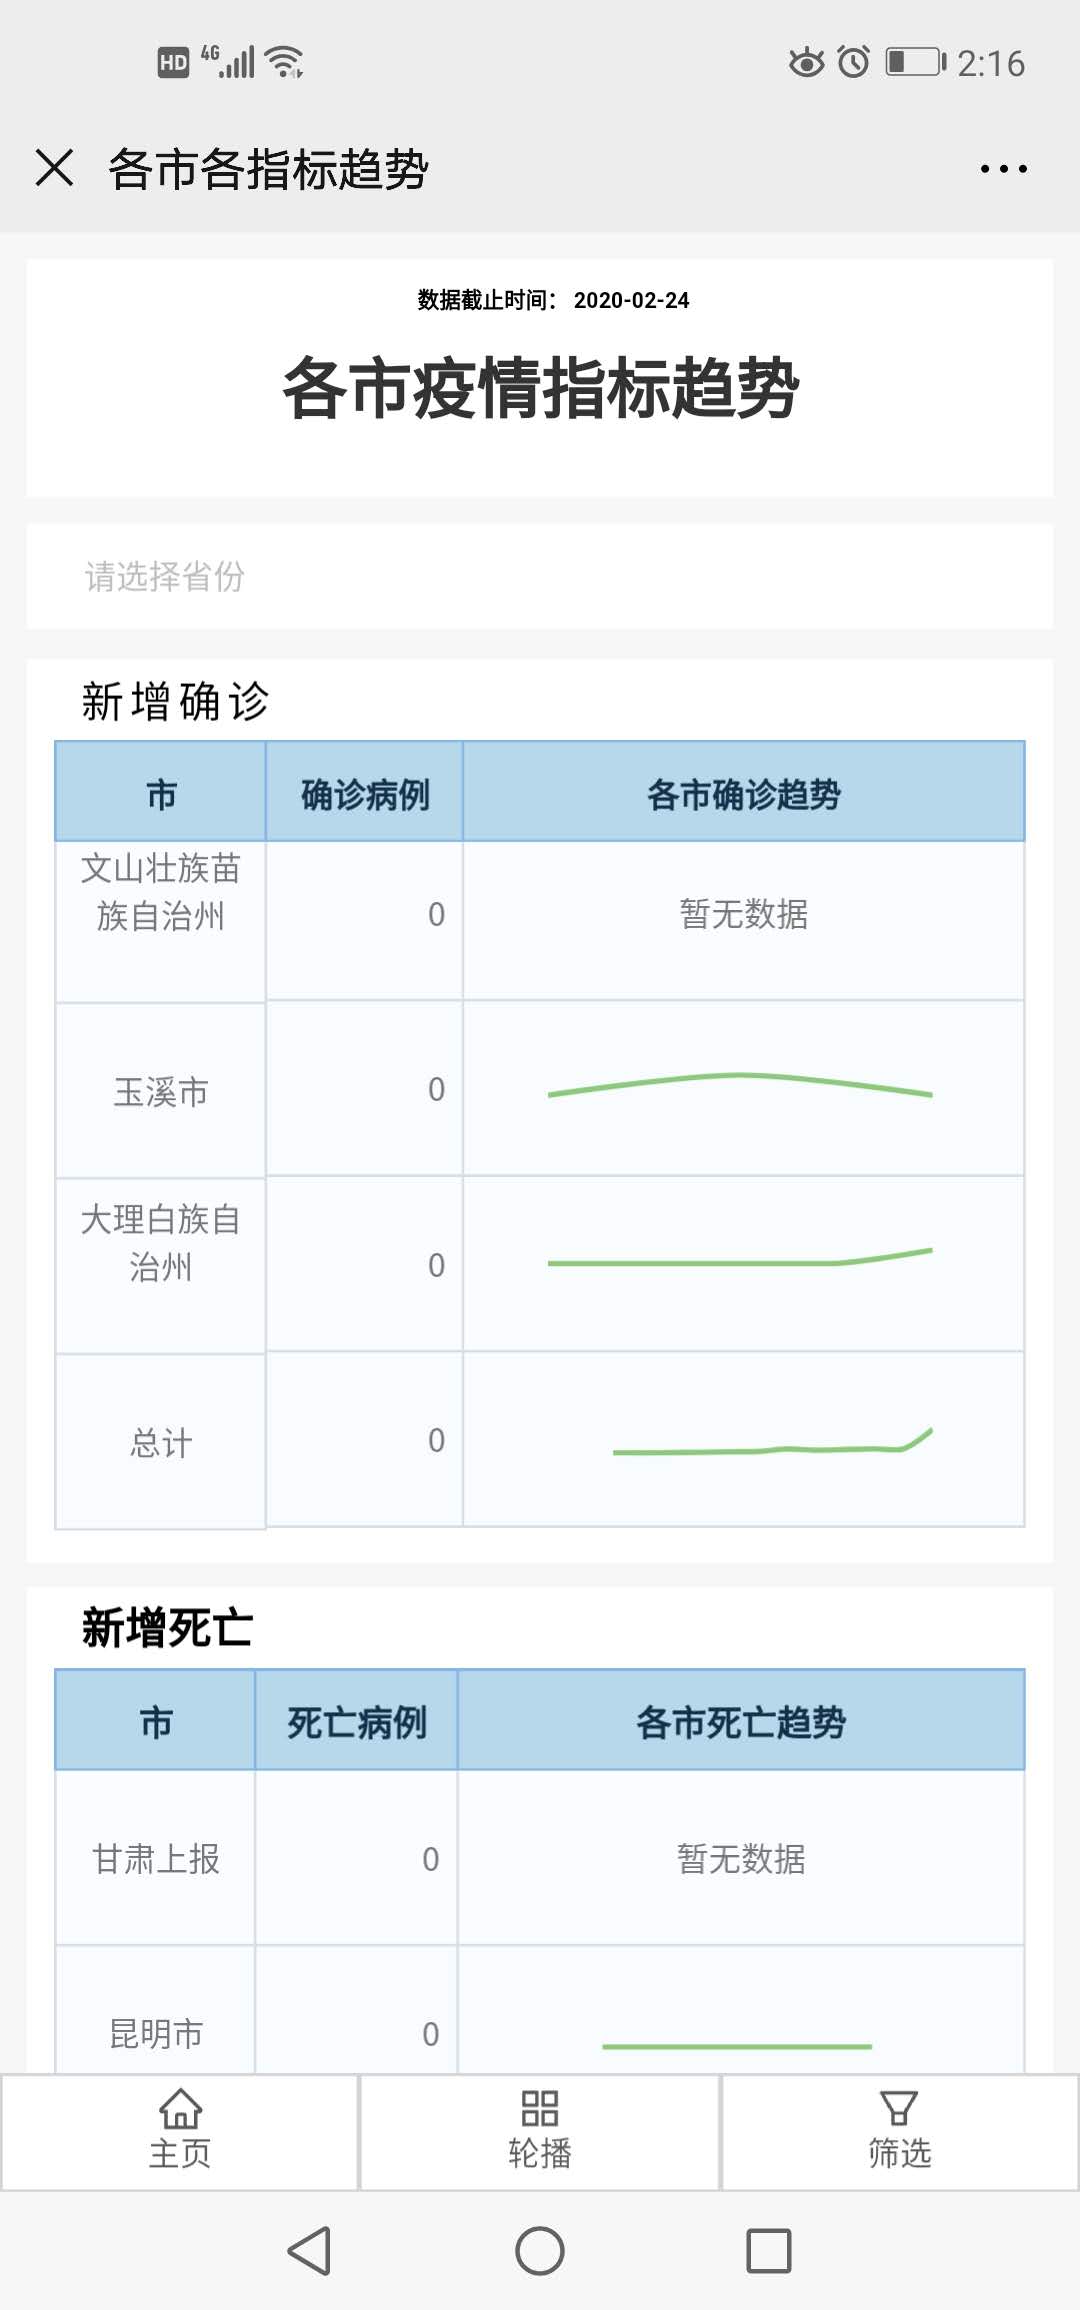This screenshot has height=2310, width=1080.
Task: Open the province selector (请选择省份) dropdown
Action: coord(539,576)
